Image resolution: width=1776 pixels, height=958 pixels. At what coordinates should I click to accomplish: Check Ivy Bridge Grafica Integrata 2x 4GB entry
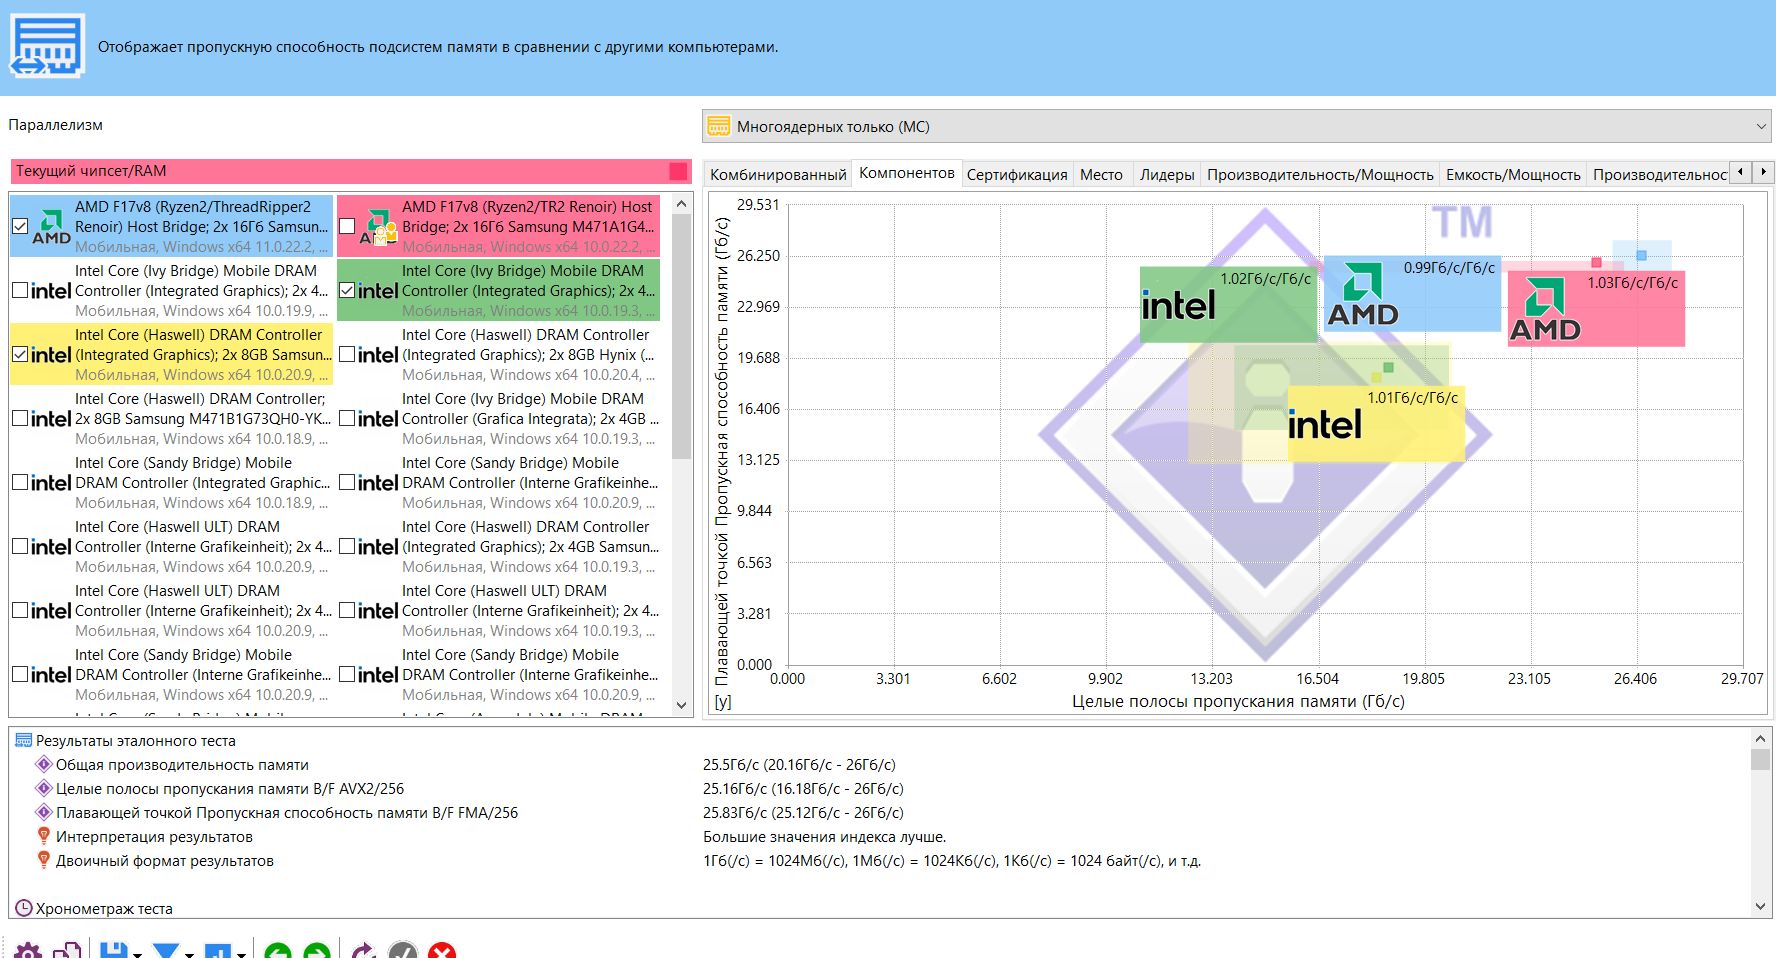[x=347, y=418]
